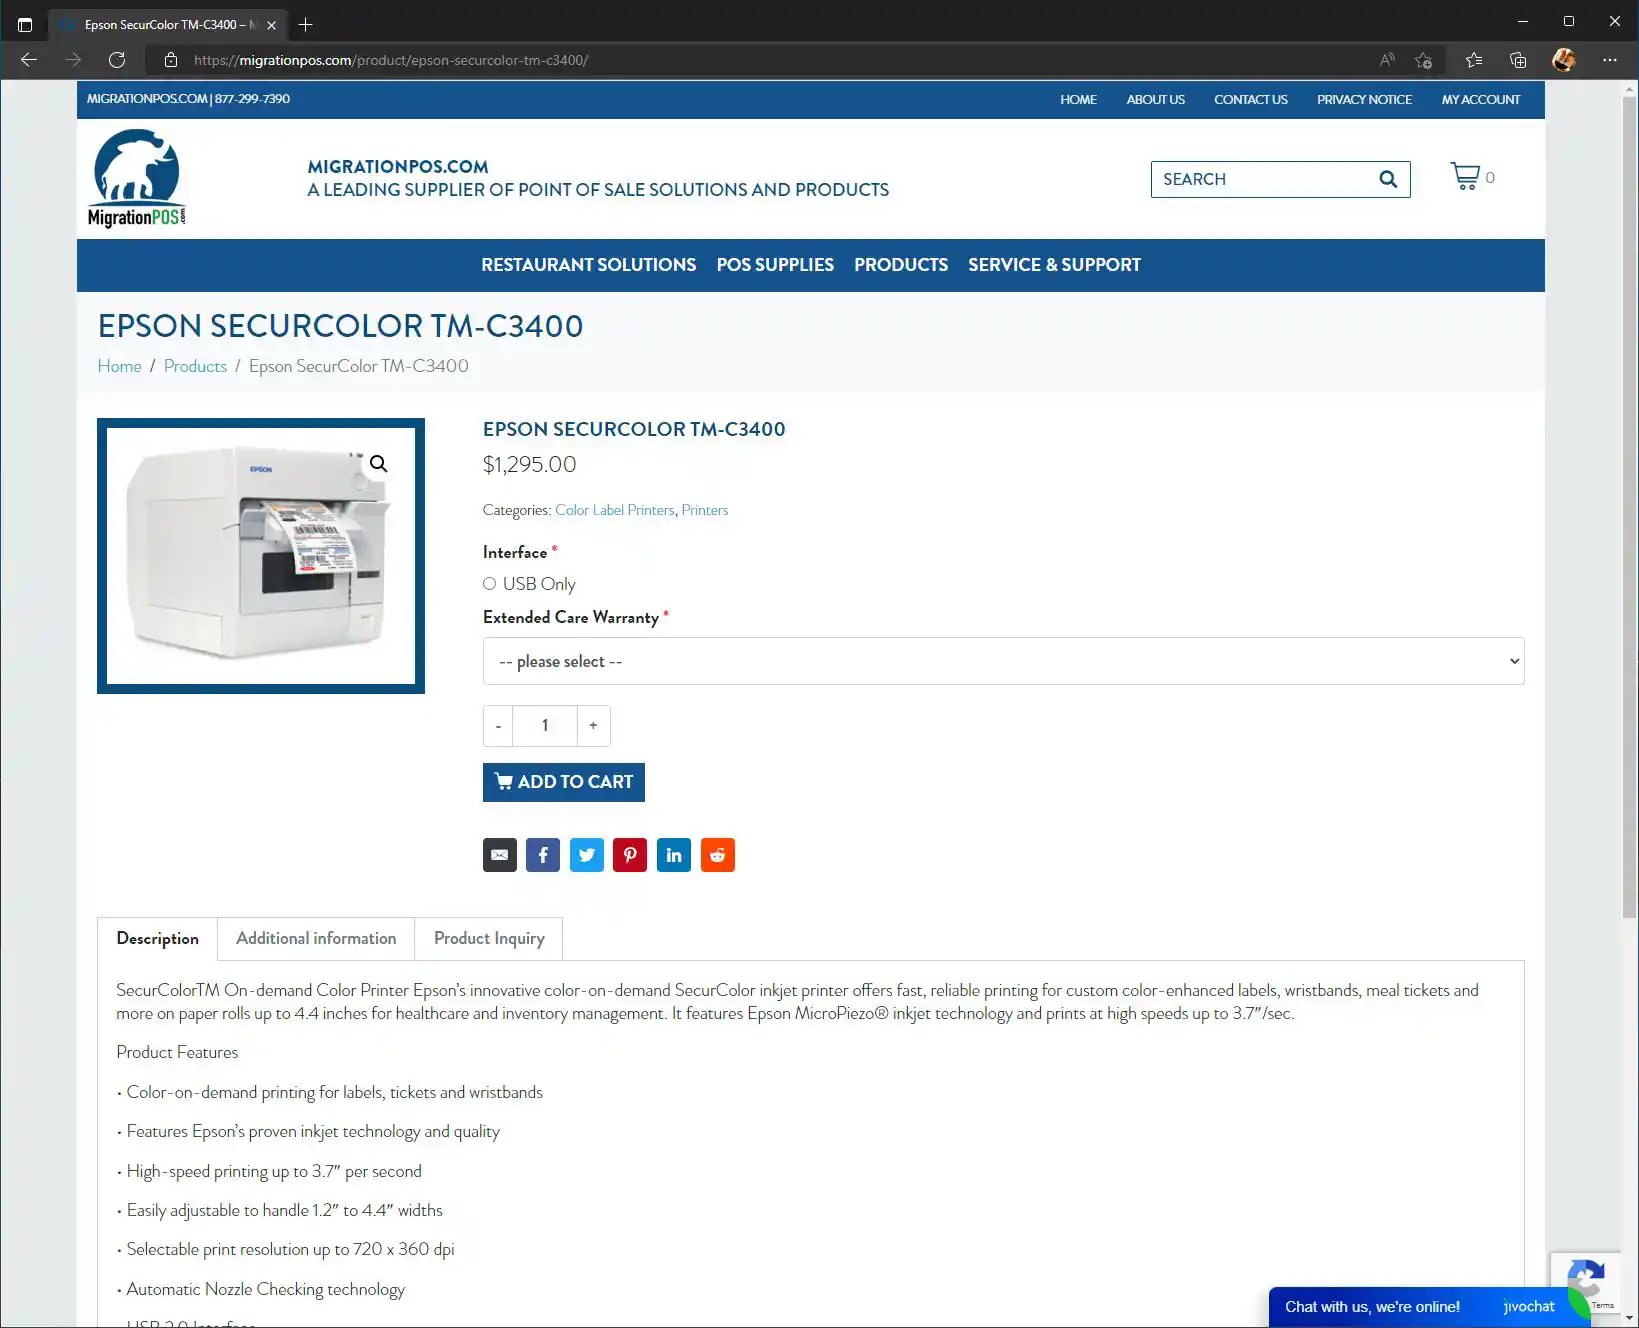Image resolution: width=1639 pixels, height=1328 pixels.
Task: Open POS Supplies menu
Action: [x=775, y=265]
